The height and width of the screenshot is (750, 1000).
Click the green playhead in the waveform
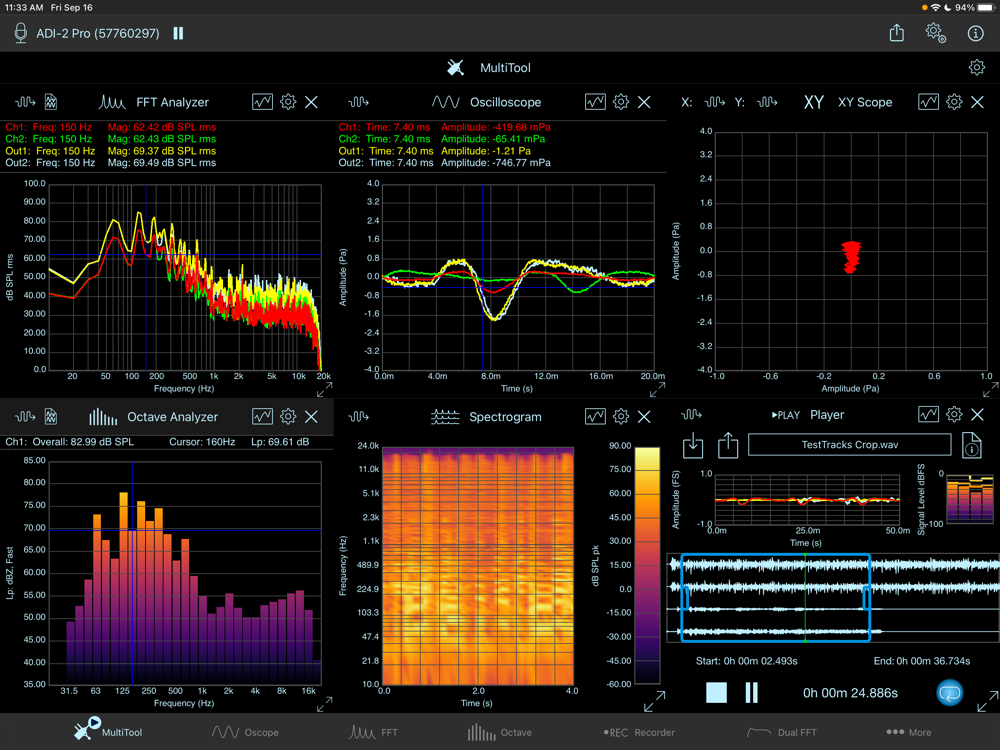(806, 595)
